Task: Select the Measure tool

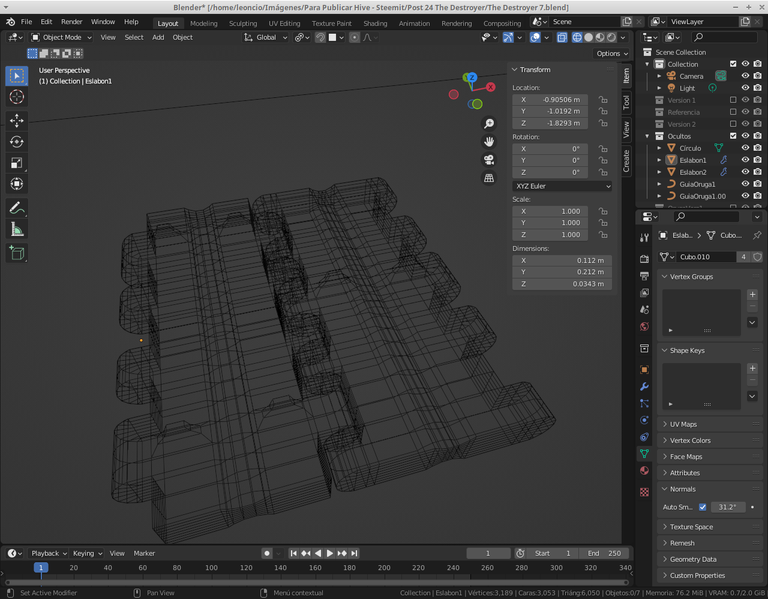Action: tap(17, 229)
